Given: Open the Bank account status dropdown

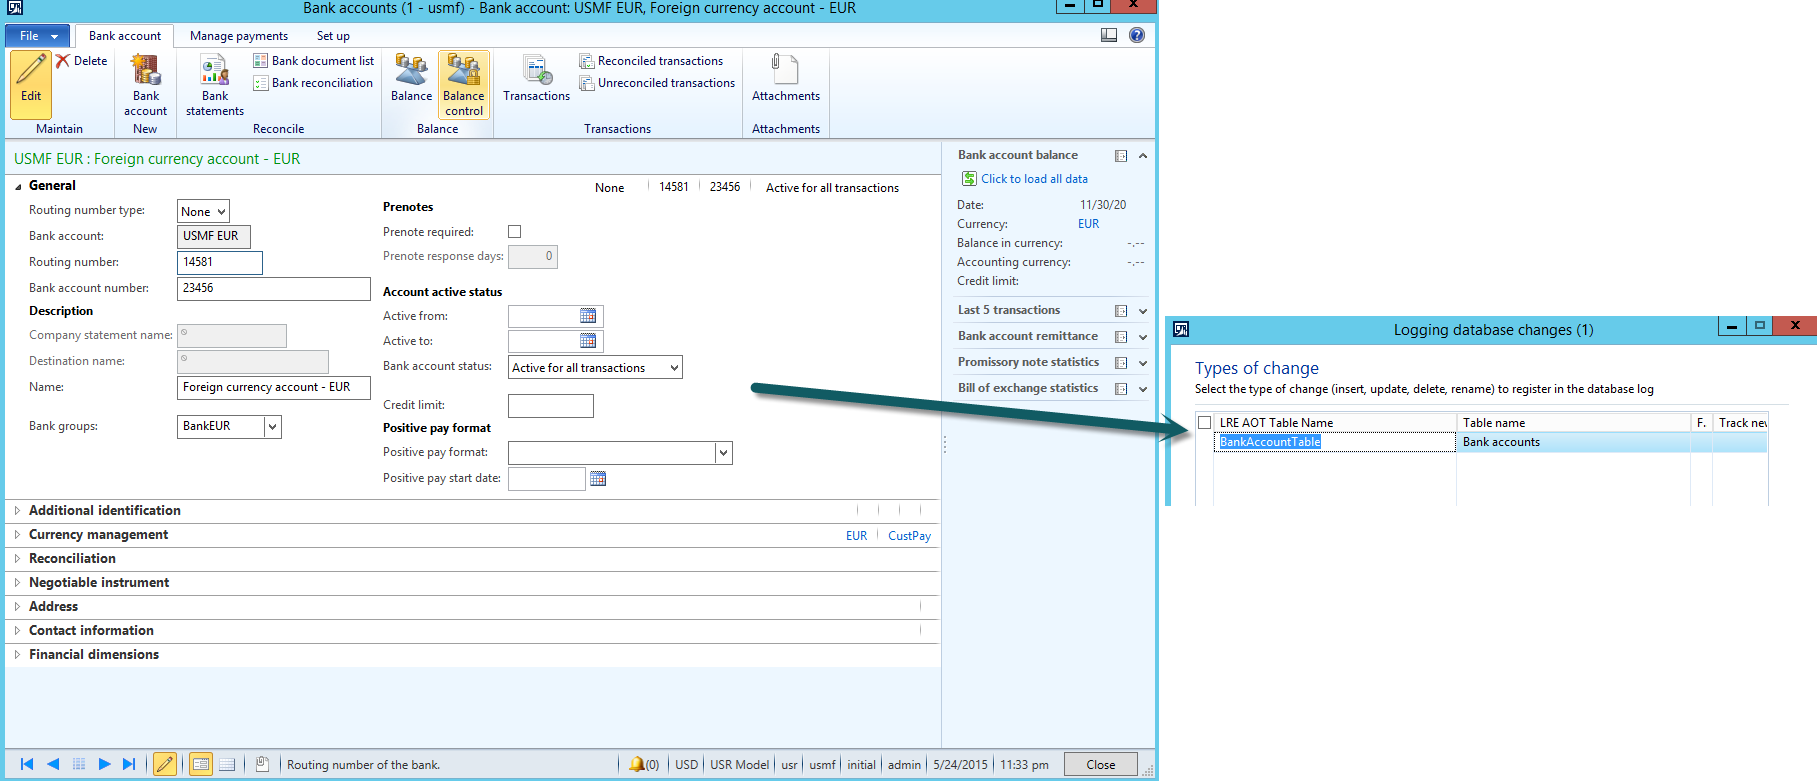Looking at the screenshot, I should [595, 368].
